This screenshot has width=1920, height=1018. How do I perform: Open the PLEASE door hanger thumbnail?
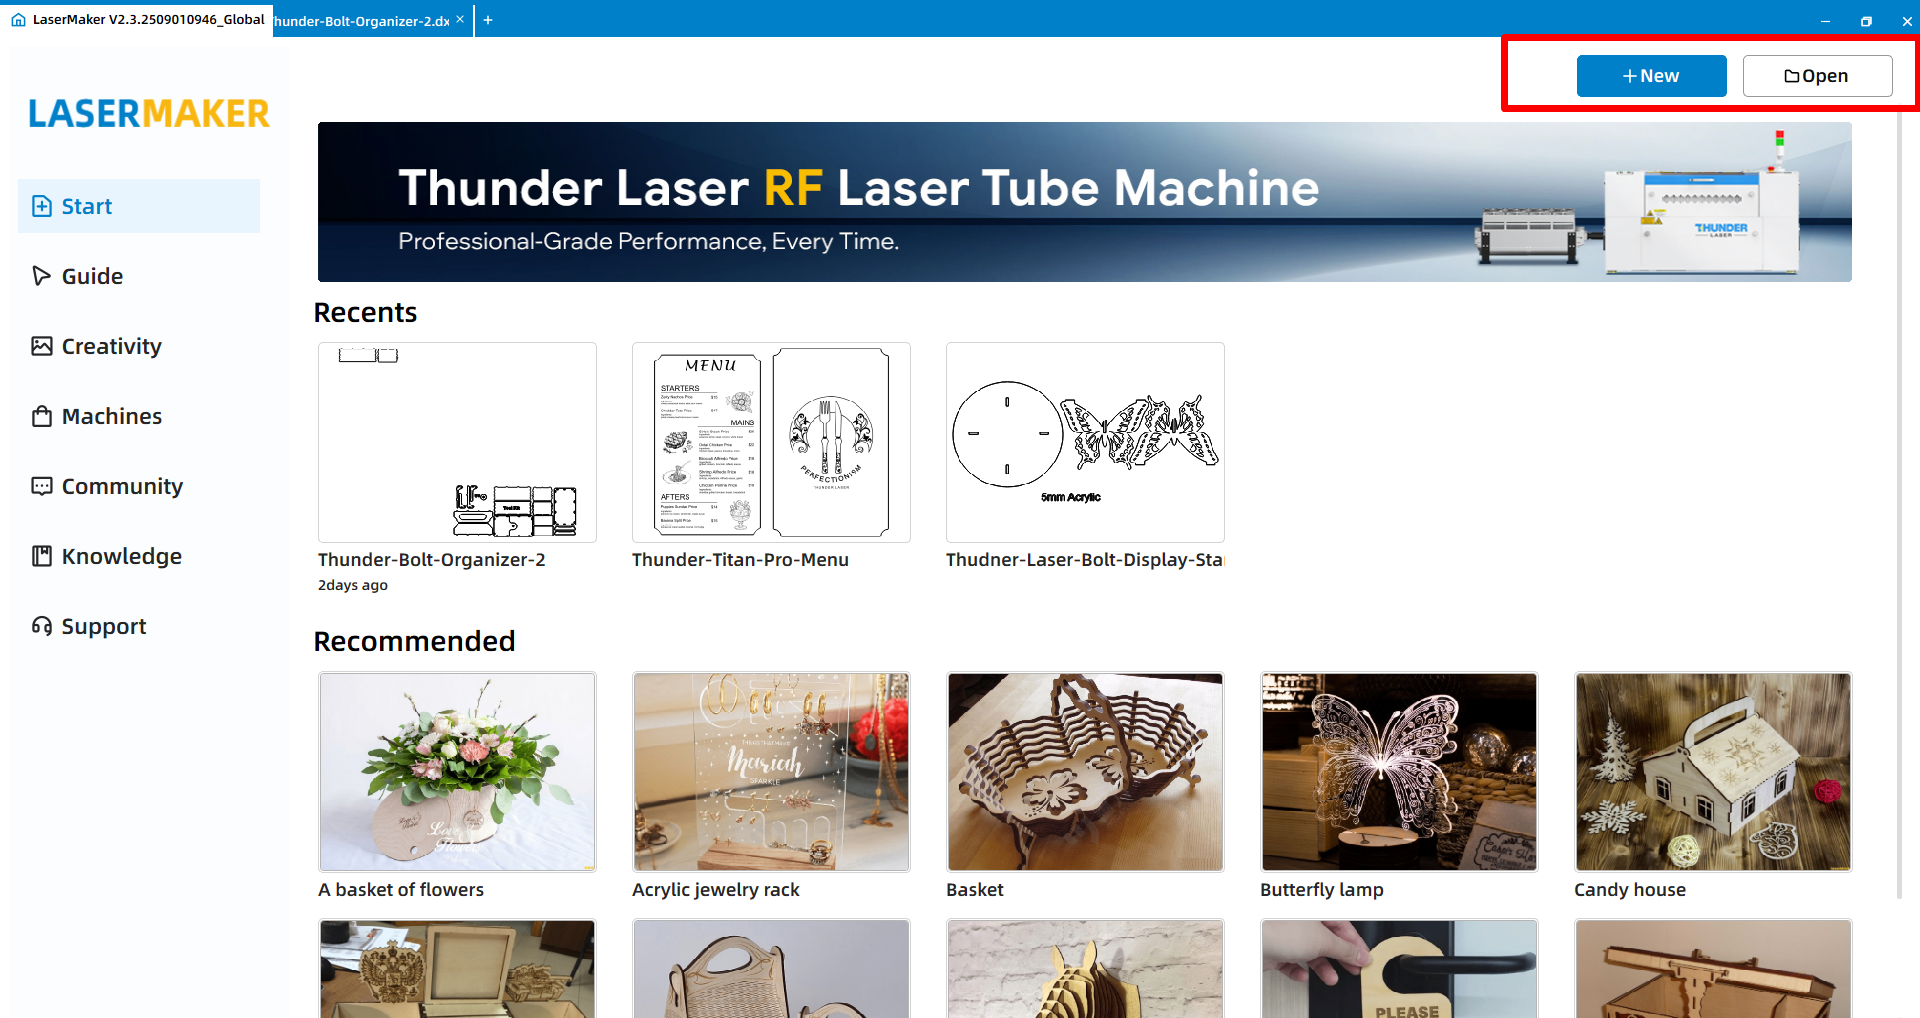(1399, 969)
